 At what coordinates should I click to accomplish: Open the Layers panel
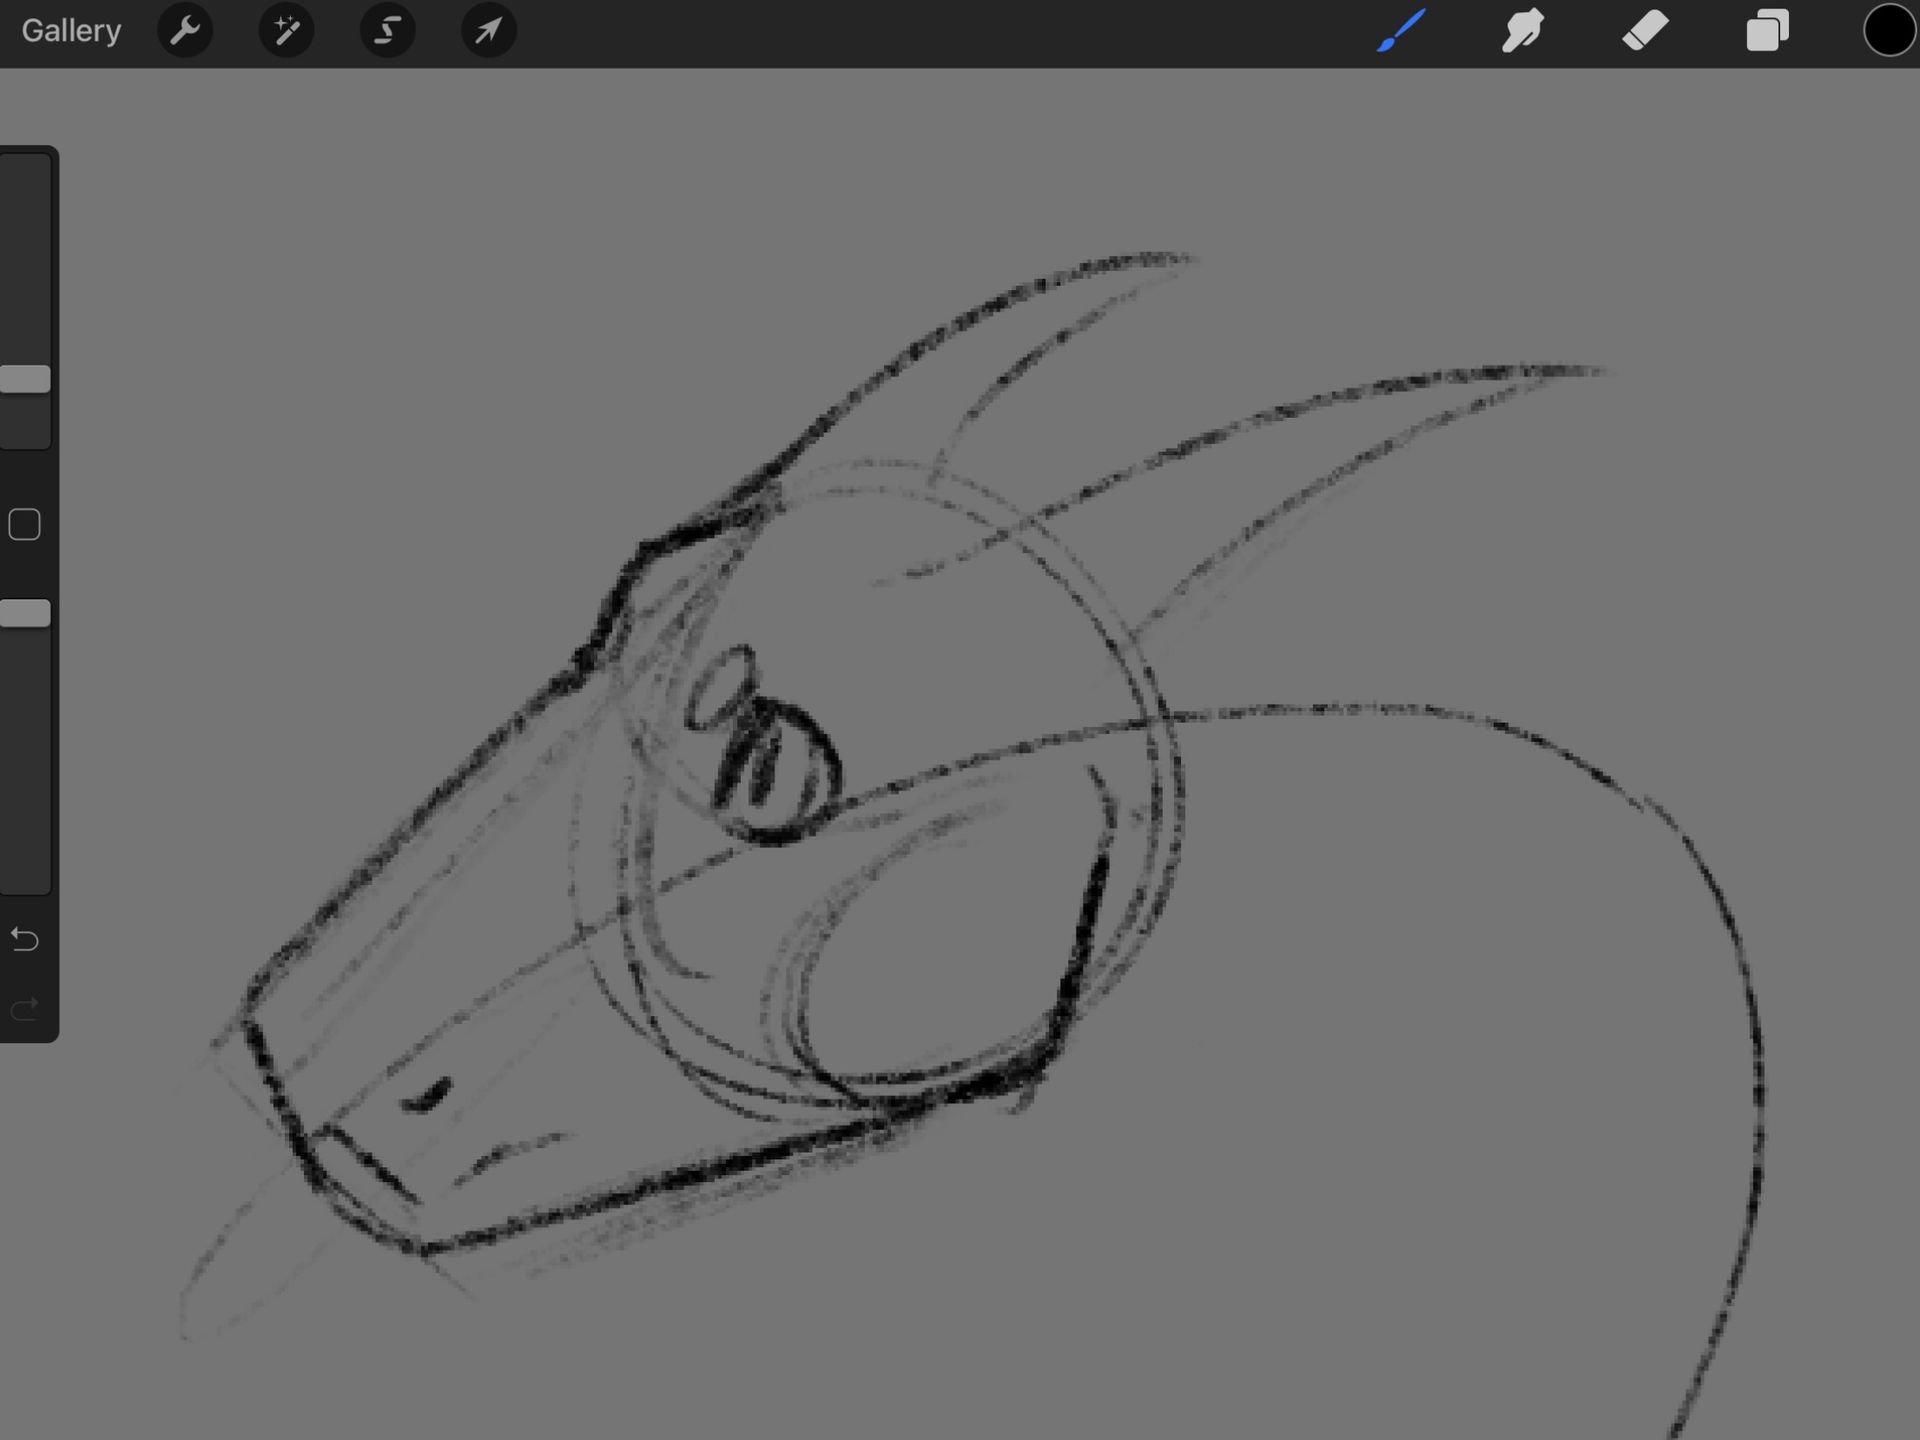[1767, 30]
